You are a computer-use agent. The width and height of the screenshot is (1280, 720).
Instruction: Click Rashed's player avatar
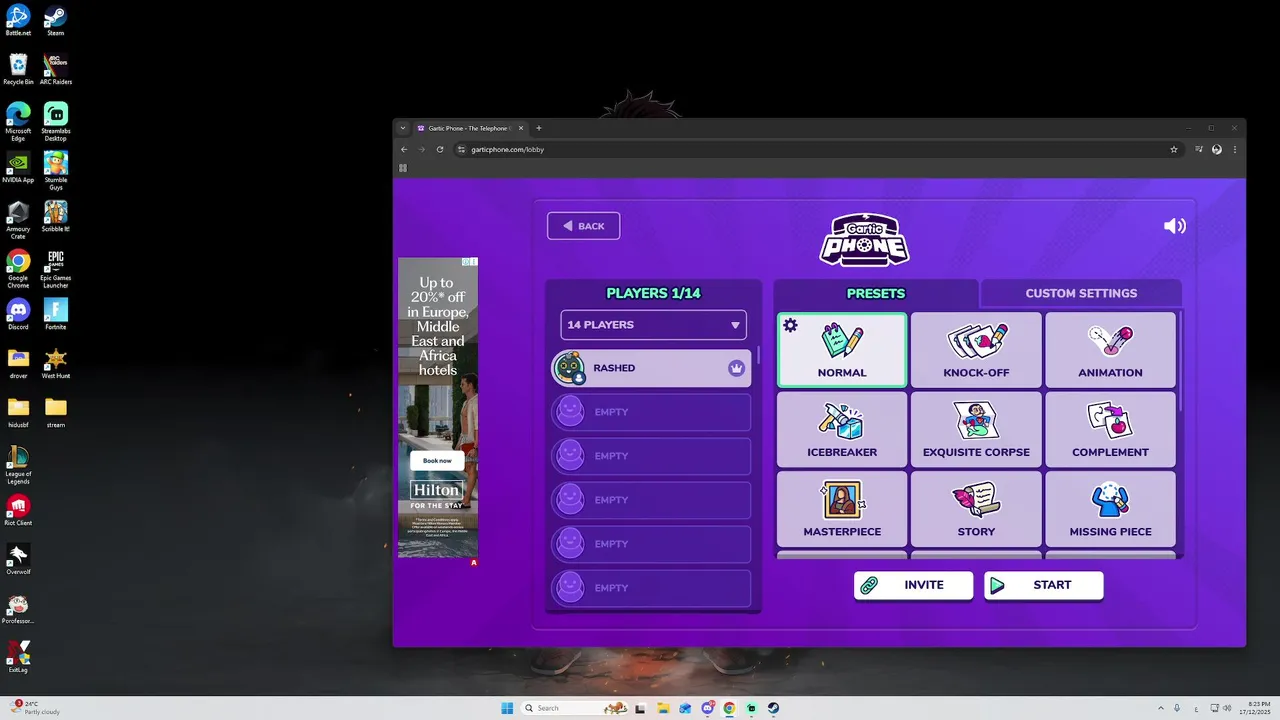[570, 368]
